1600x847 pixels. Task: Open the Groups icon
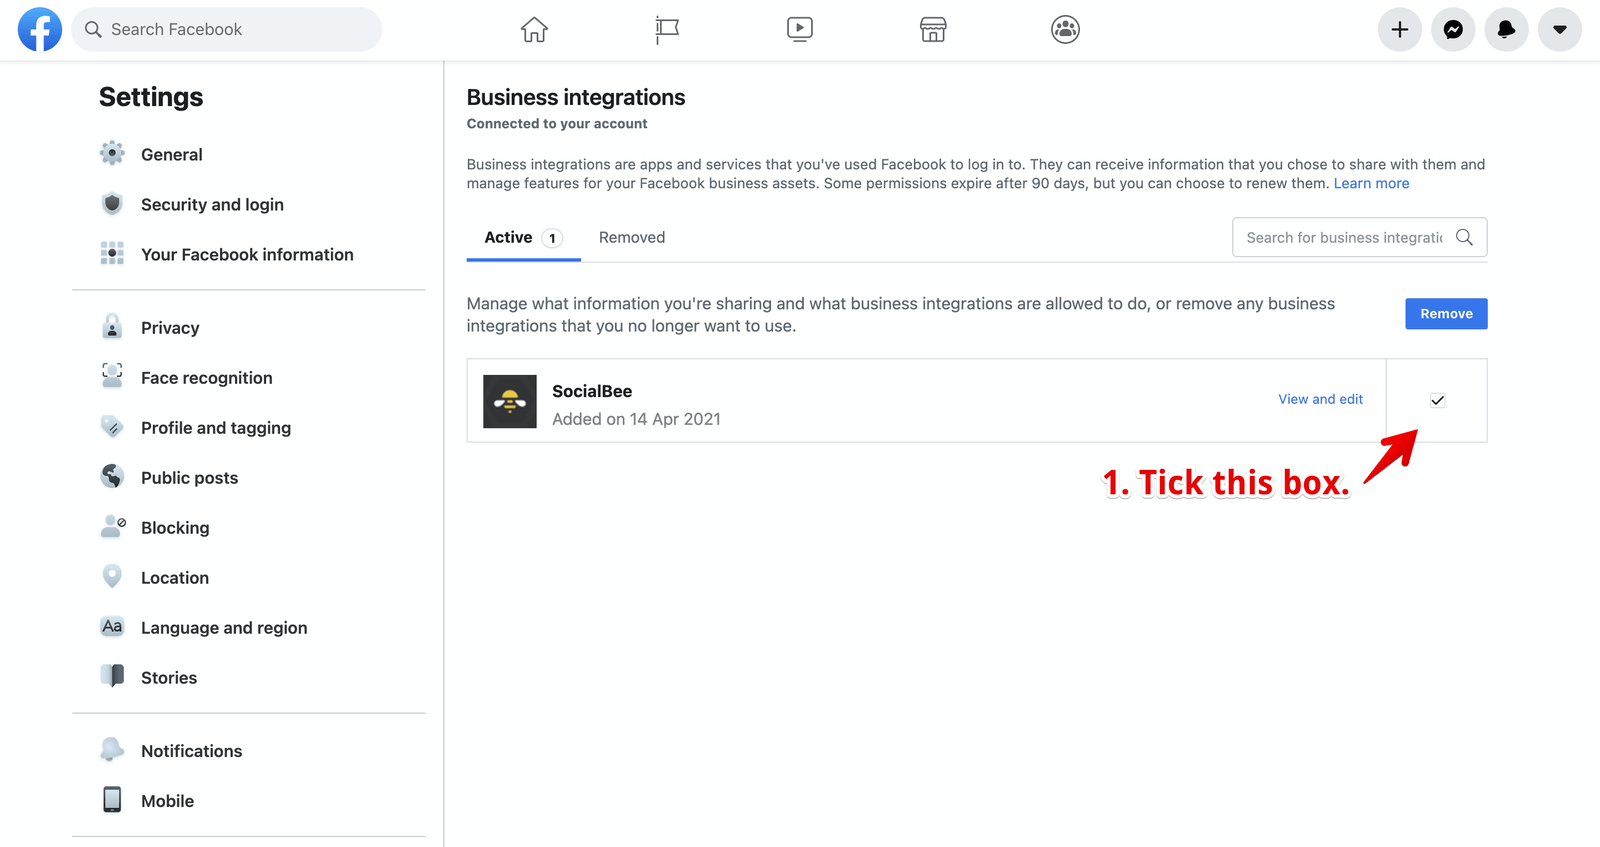pyautogui.click(x=1066, y=30)
